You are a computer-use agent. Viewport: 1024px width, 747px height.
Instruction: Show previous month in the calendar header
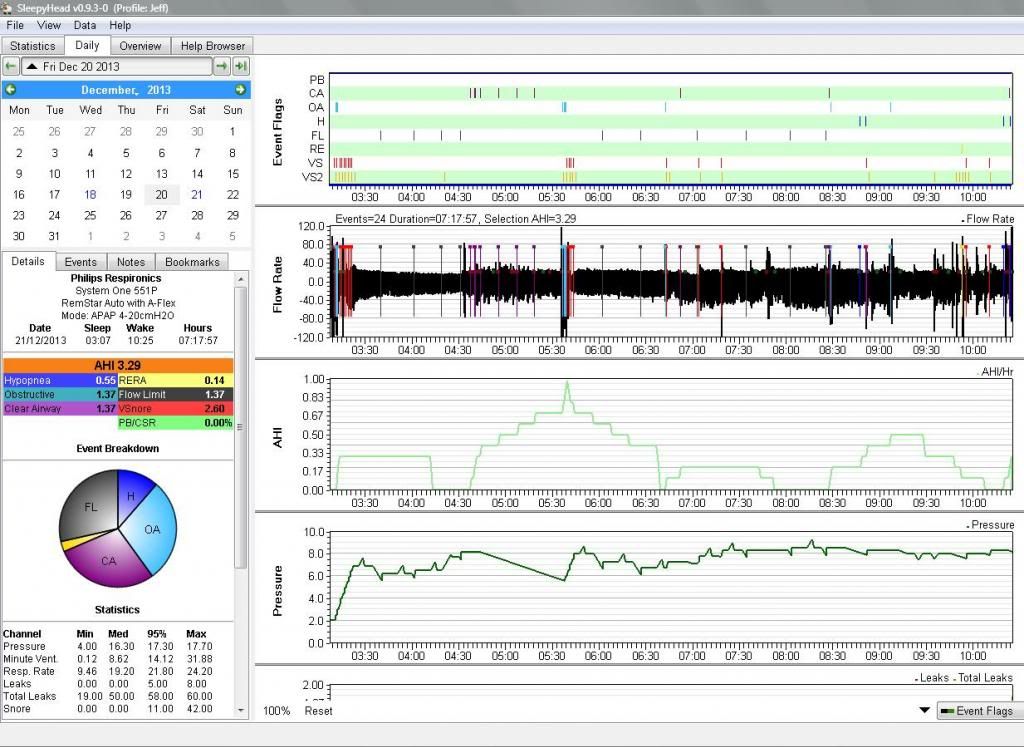tap(10, 89)
